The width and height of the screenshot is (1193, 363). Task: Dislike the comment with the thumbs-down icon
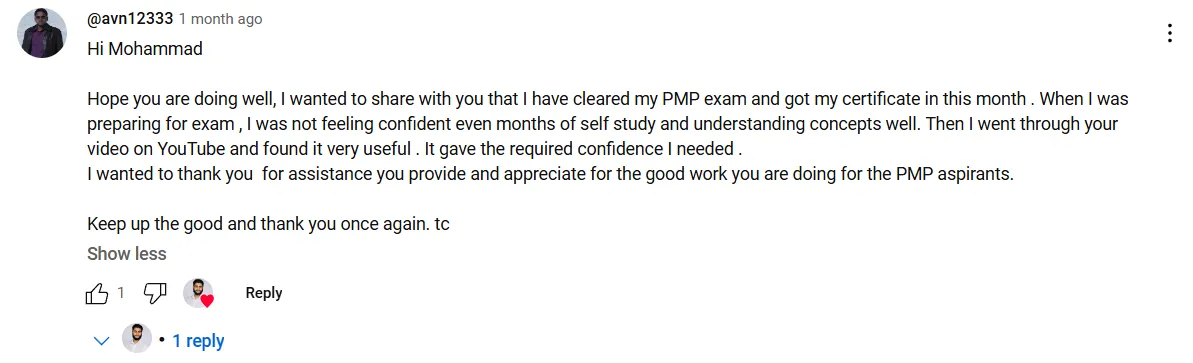pos(155,293)
